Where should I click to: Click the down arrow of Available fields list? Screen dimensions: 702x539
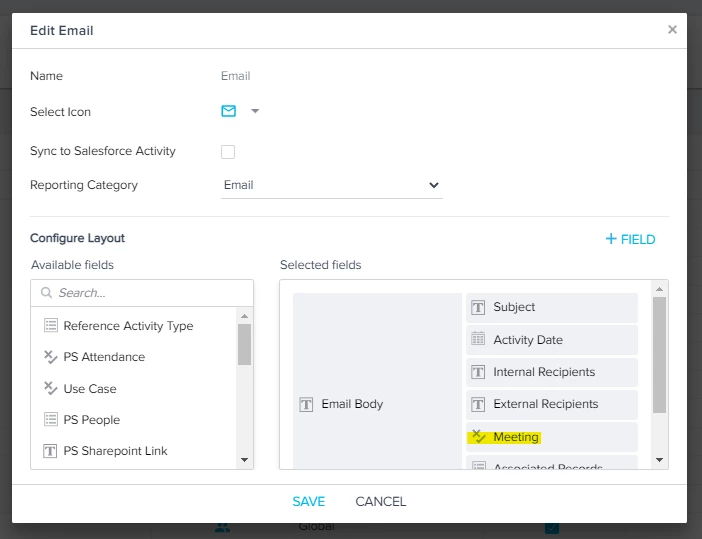[244, 460]
